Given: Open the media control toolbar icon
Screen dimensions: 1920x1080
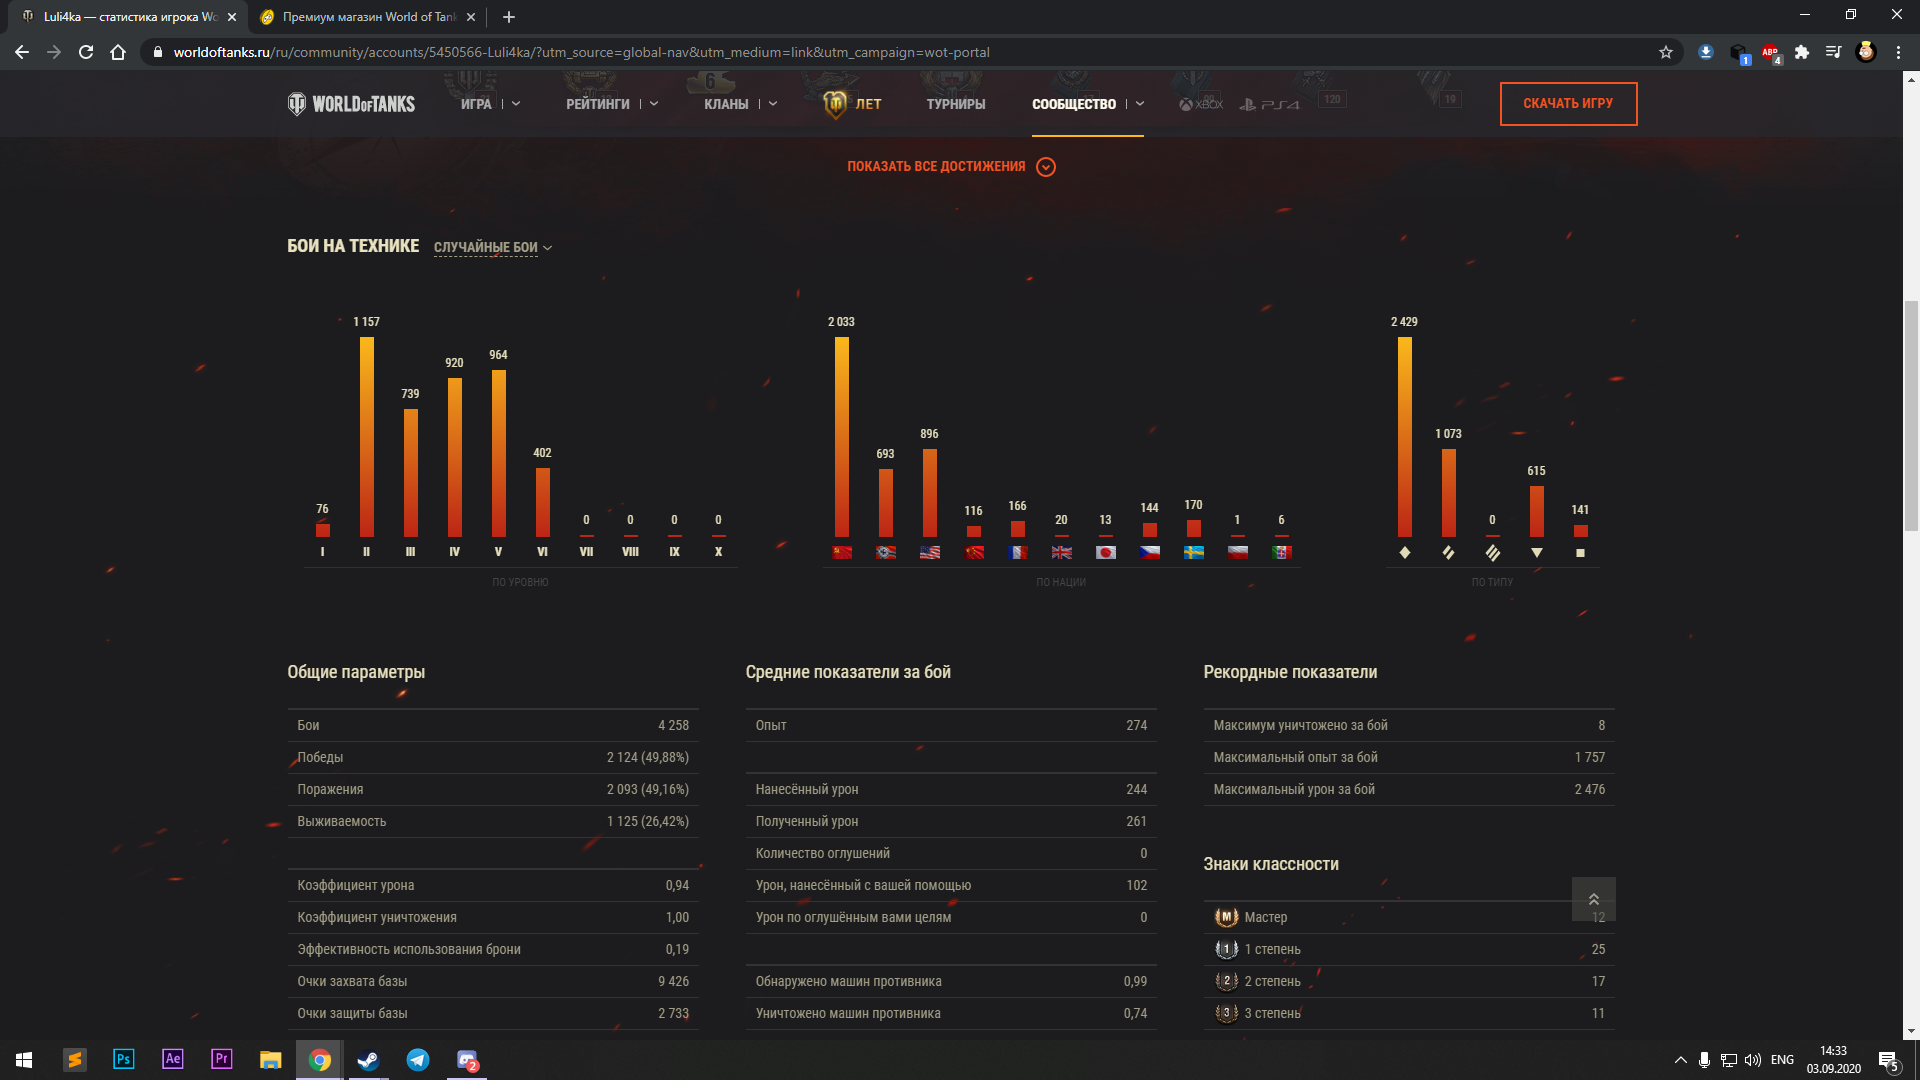Looking at the screenshot, I should 1834,52.
